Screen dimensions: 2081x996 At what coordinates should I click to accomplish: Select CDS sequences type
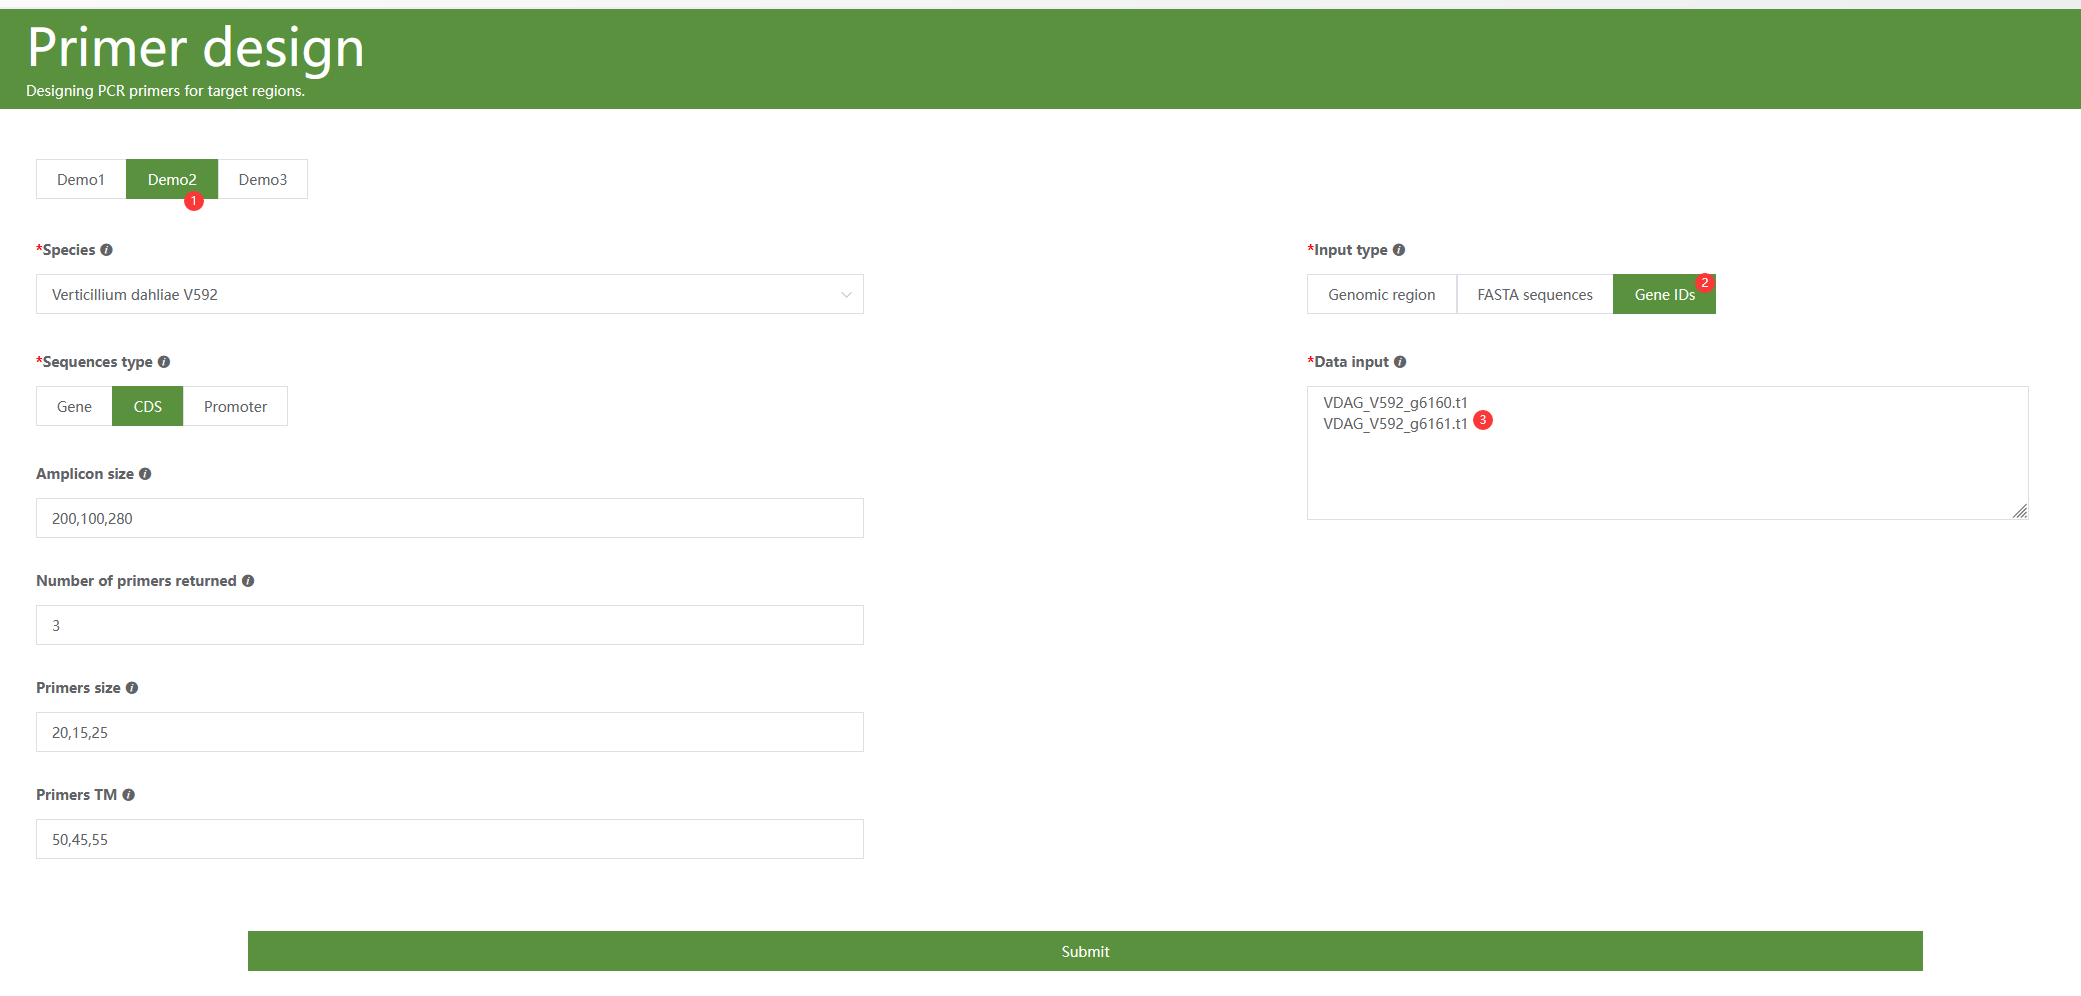[x=147, y=406]
